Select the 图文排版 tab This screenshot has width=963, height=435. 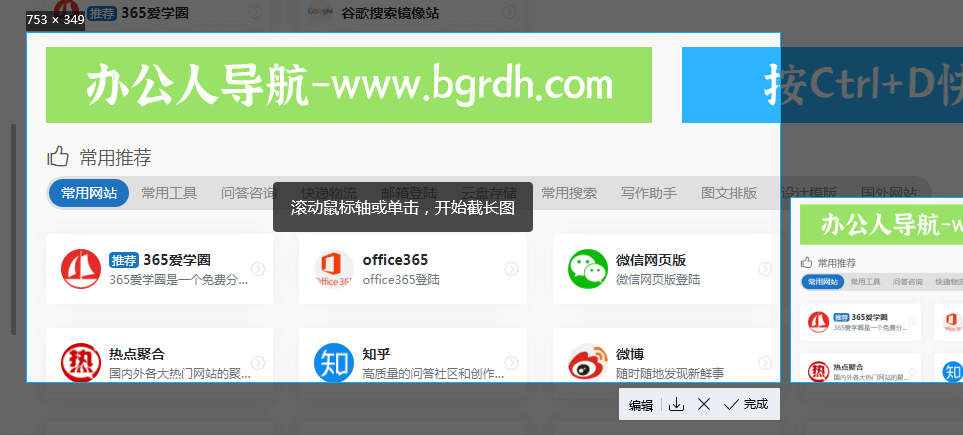click(x=729, y=193)
